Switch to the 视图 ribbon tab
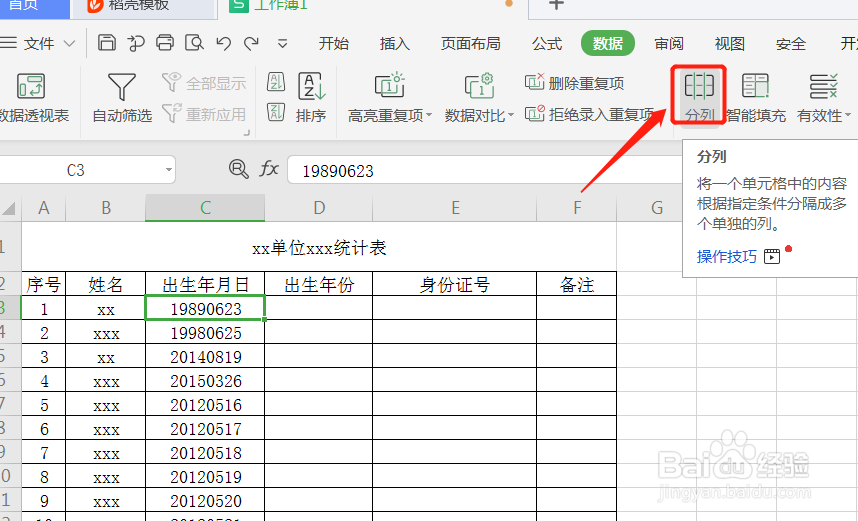The image size is (858, 521). pos(729,43)
